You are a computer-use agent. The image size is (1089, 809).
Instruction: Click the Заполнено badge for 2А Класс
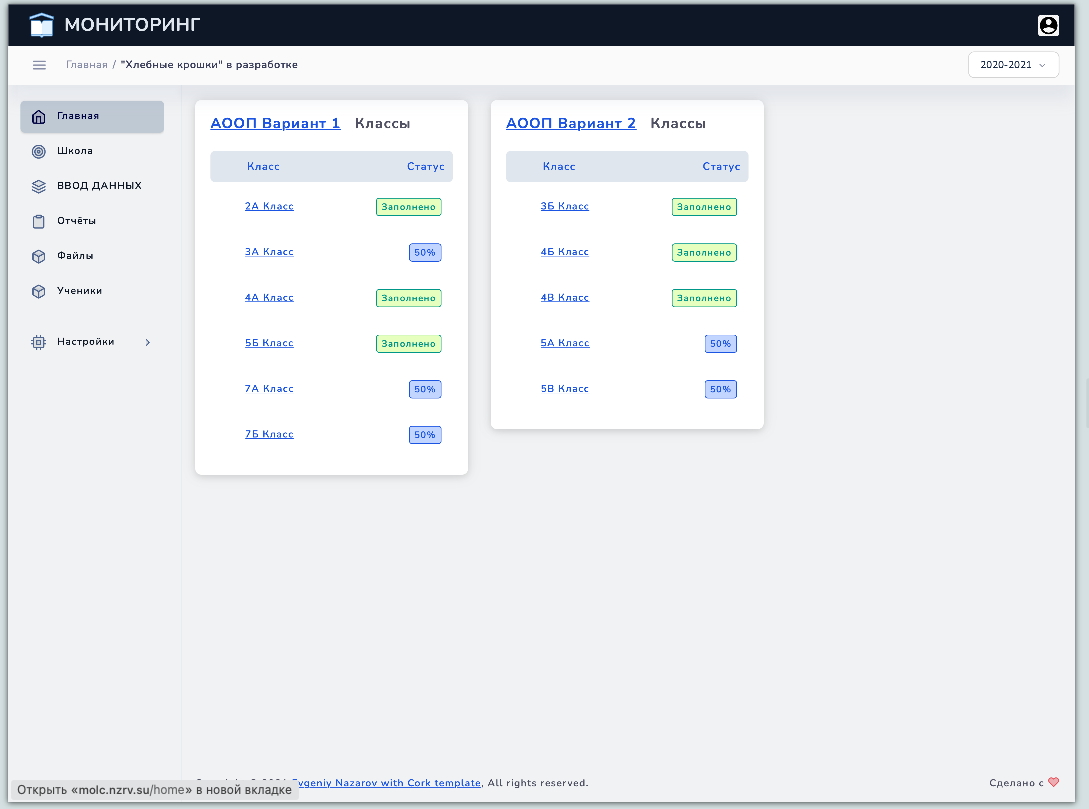(408, 207)
